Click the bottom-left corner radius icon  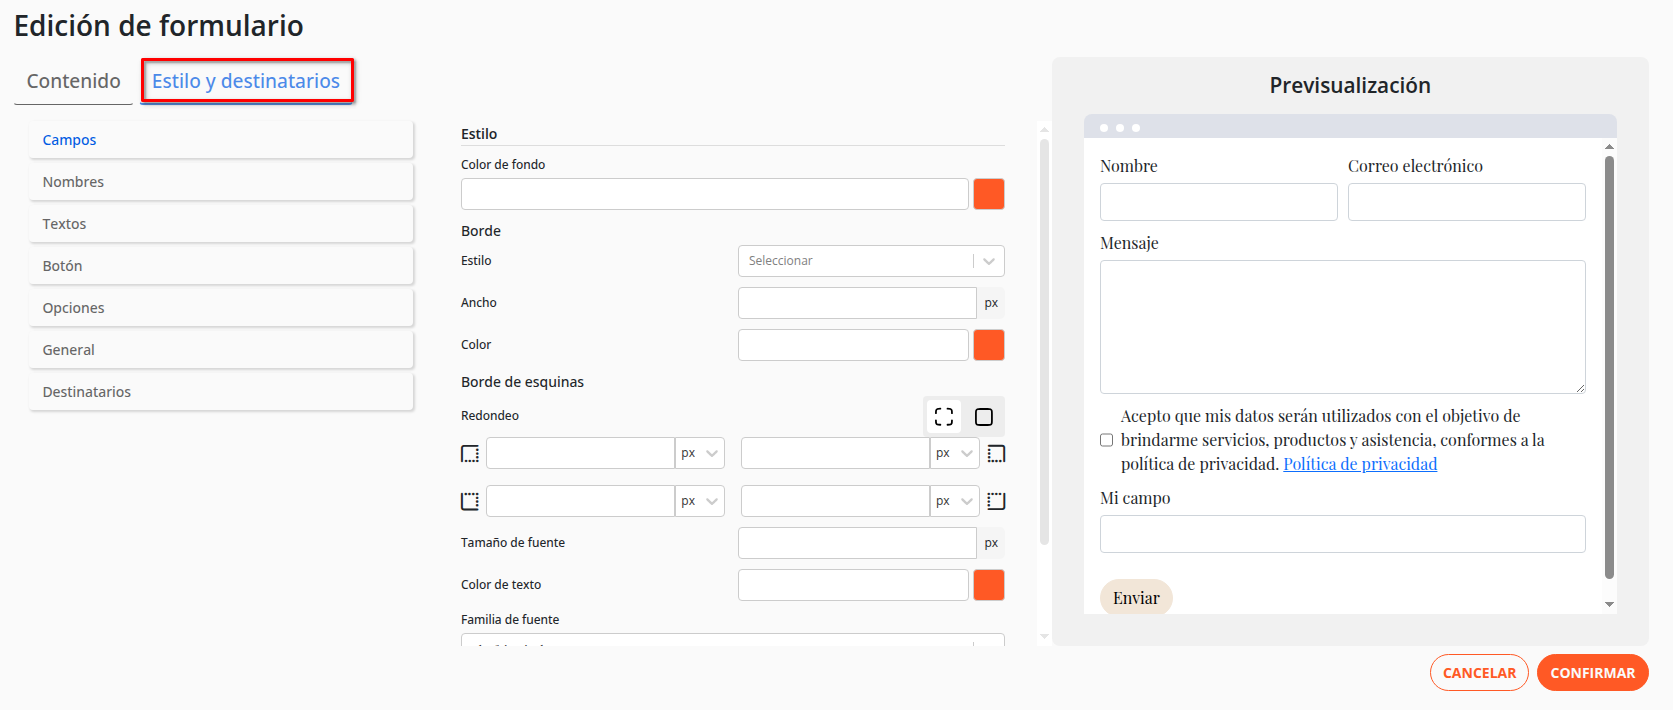pyautogui.click(x=470, y=501)
